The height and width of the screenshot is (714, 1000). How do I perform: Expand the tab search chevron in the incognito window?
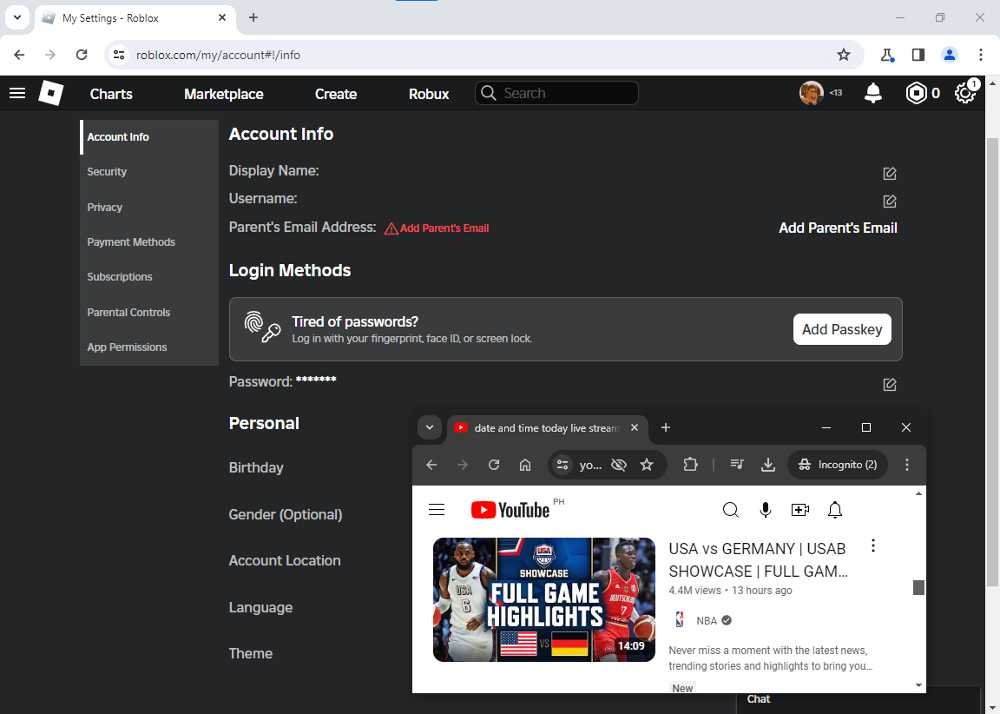[x=429, y=428]
